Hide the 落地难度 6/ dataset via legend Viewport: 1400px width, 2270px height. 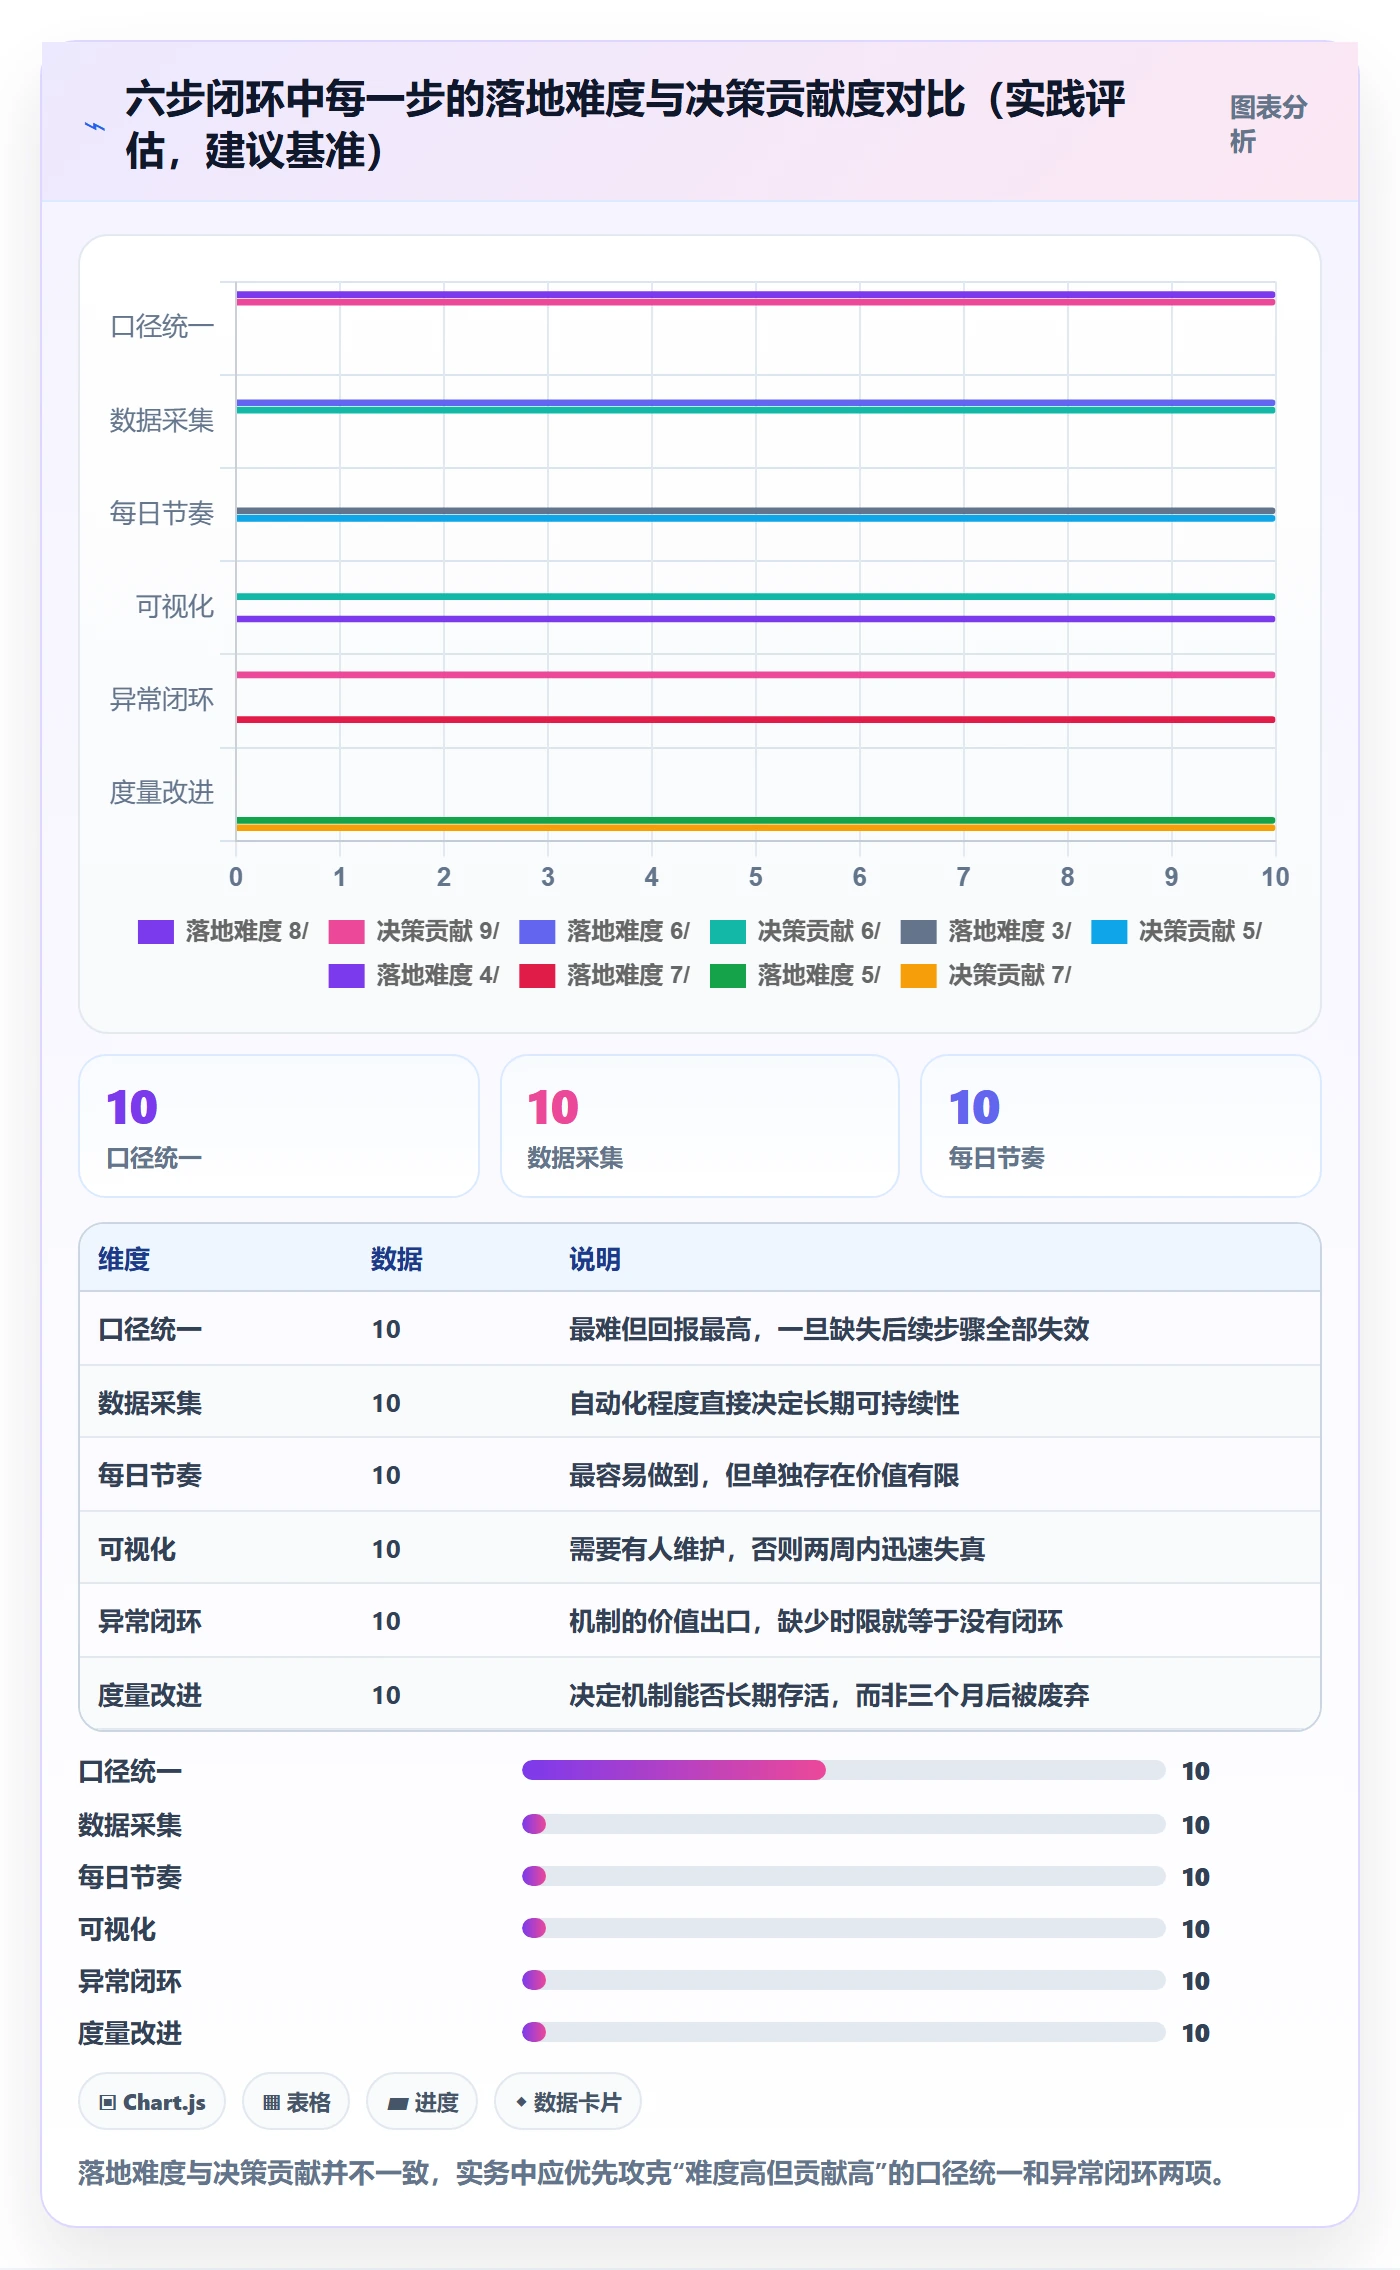605,931
